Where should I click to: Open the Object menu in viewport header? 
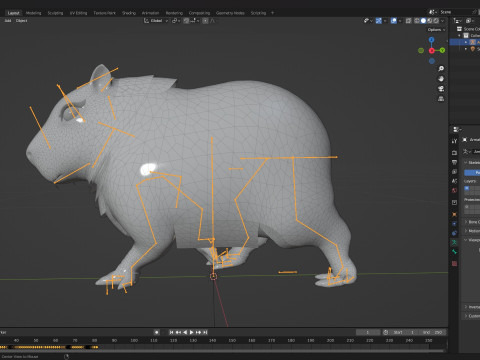[21, 21]
